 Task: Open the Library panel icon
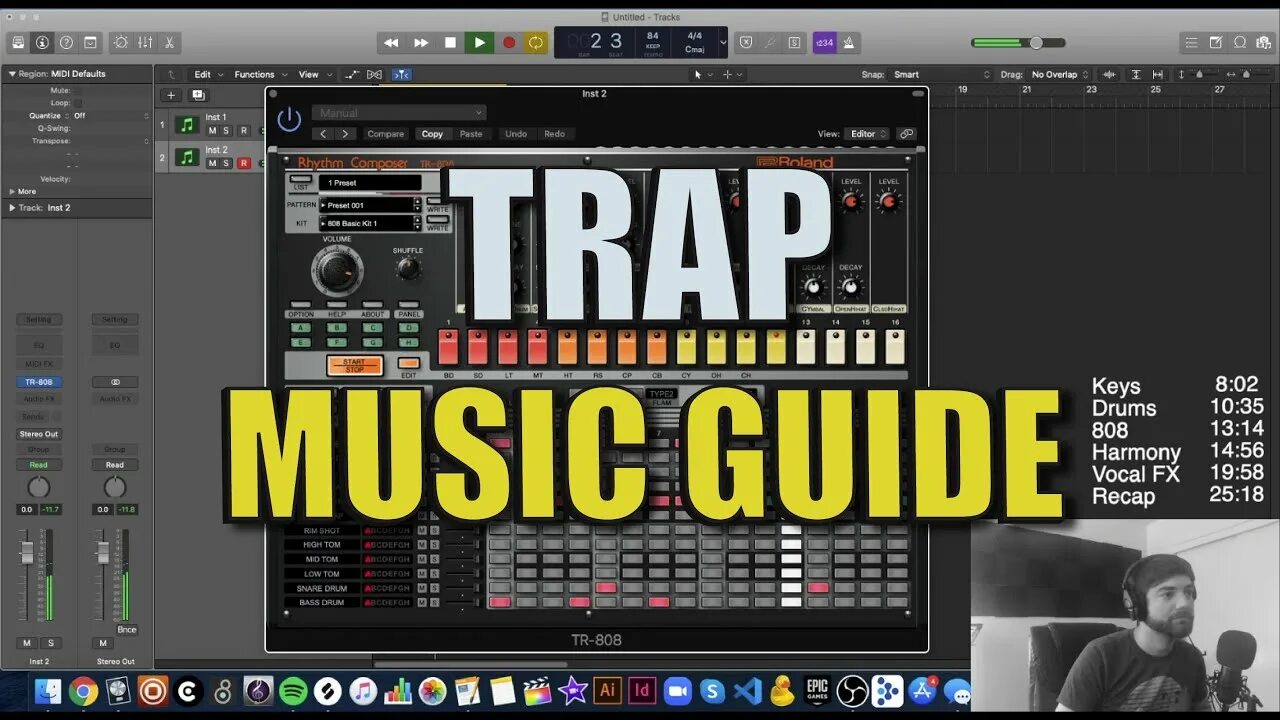tap(18, 42)
